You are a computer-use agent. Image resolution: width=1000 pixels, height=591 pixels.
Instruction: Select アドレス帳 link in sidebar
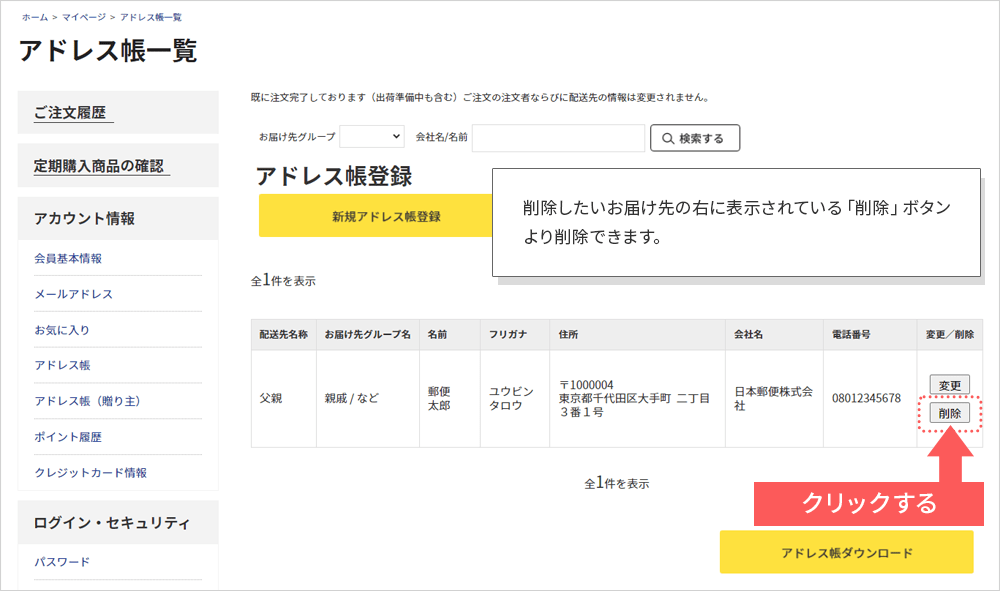(x=62, y=365)
